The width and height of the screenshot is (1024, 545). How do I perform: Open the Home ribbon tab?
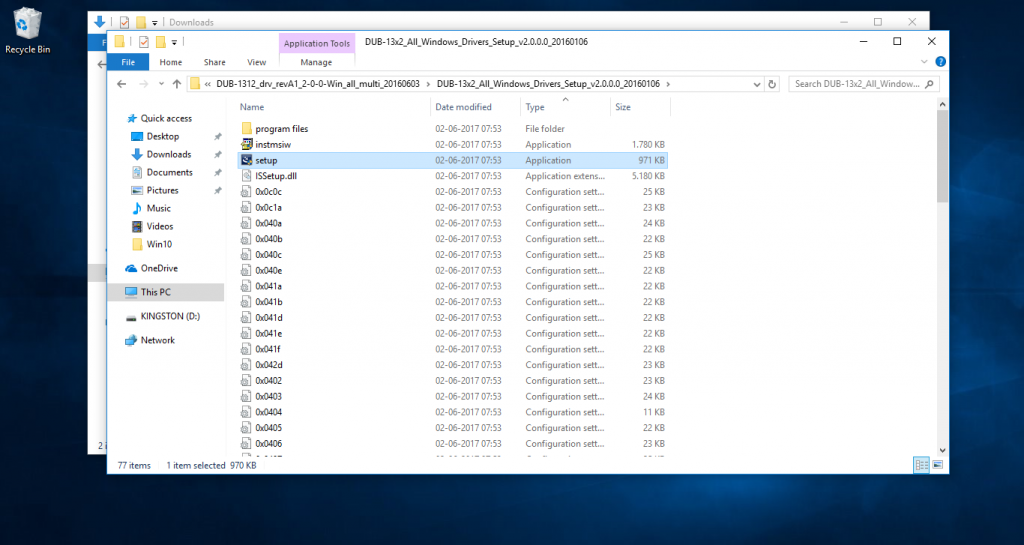(170, 62)
